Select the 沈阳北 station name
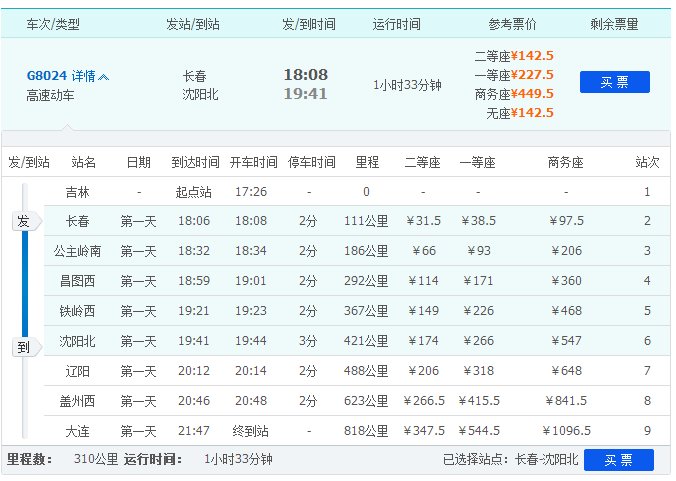Image resolution: width=676 pixels, height=481 pixels. [77, 341]
